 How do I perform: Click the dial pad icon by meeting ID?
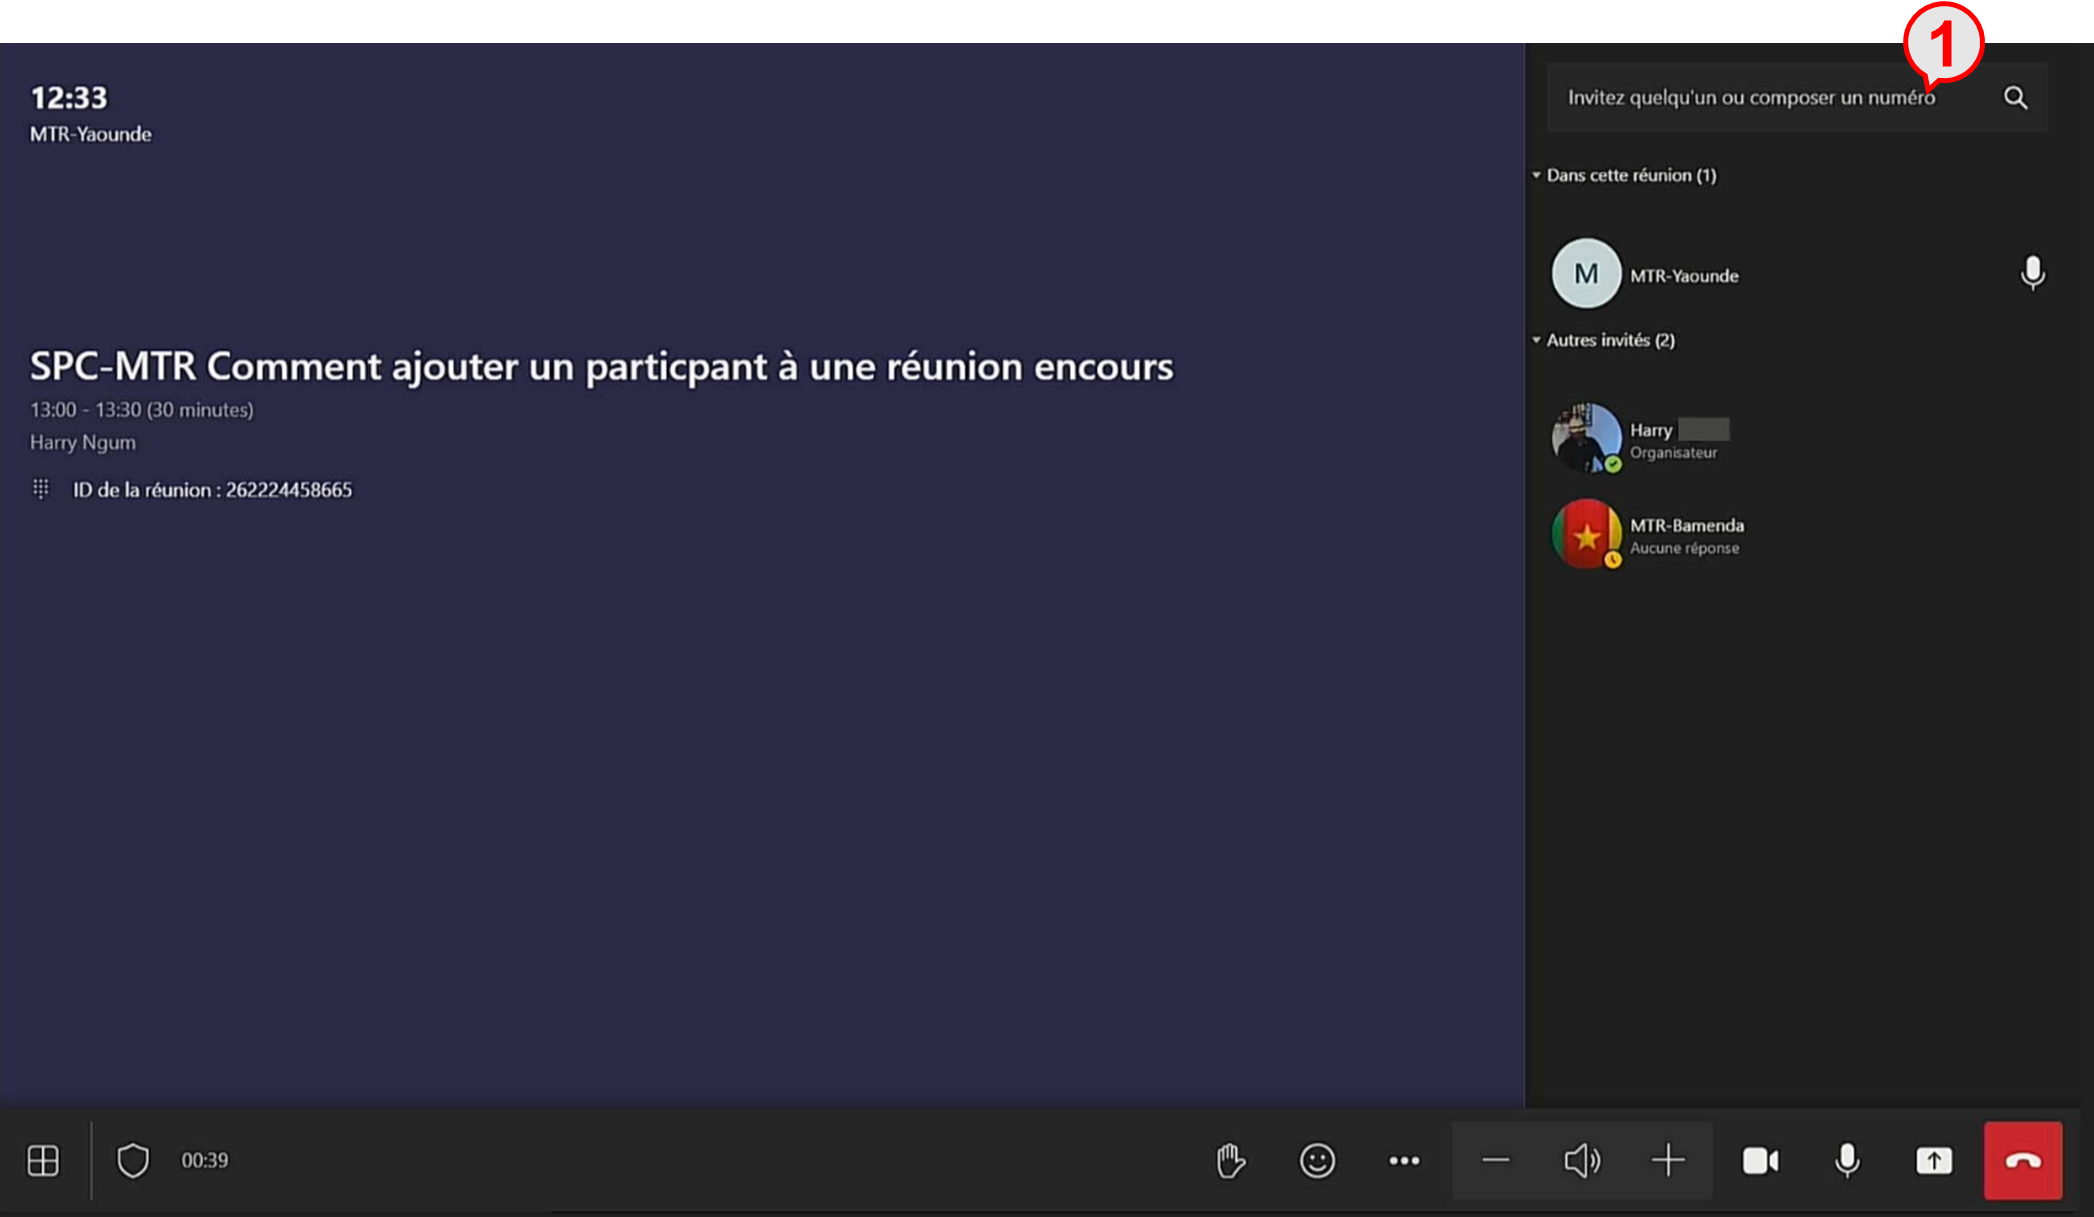tap(41, 489)
